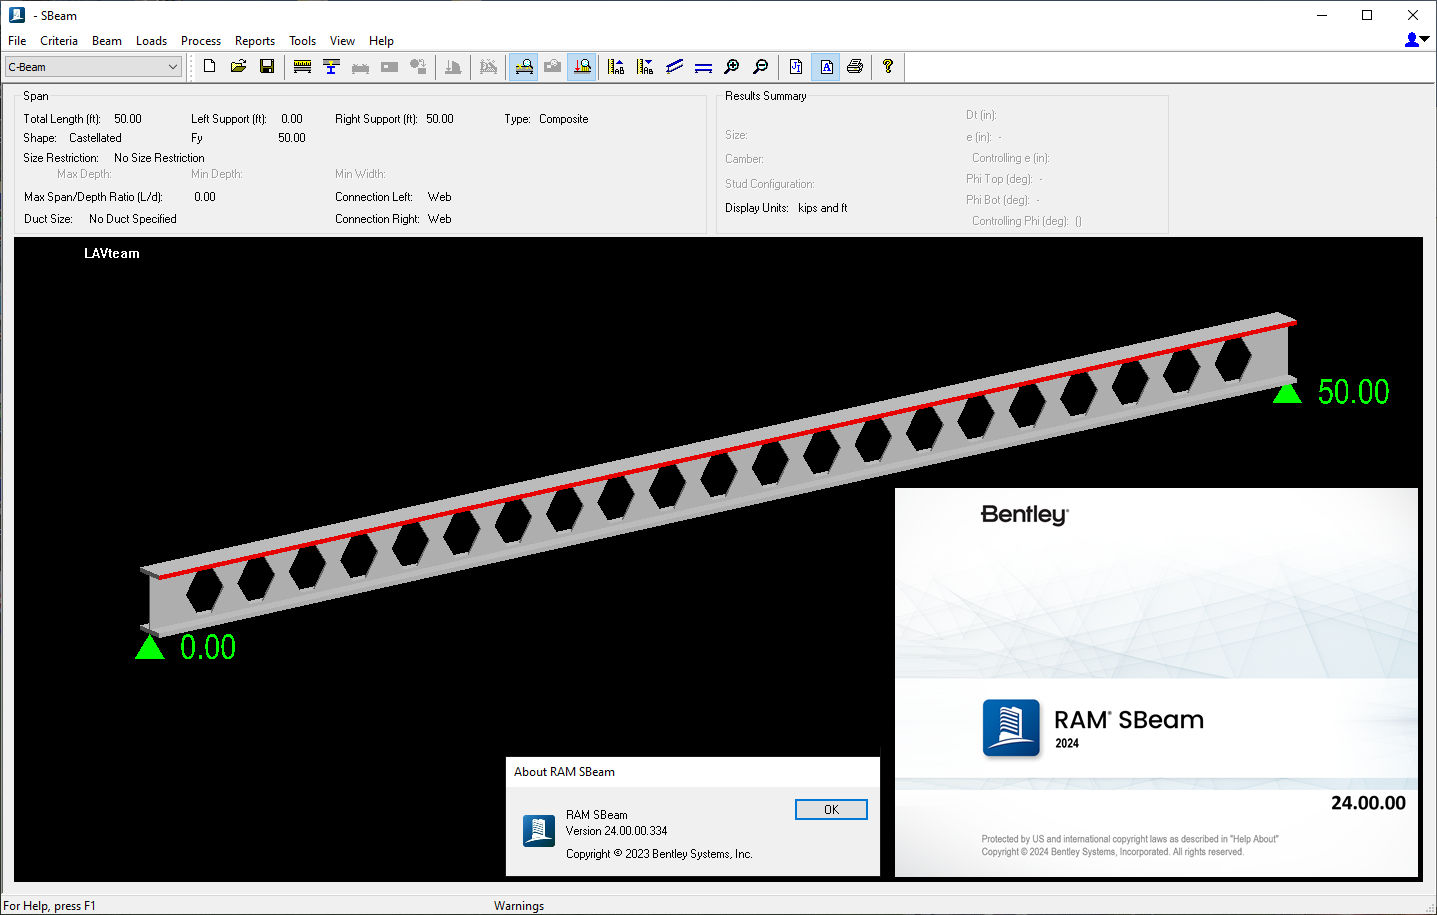The image size is (1437, 915).
Task: Open the help question mark icon
Action: [x=888, y=66]
